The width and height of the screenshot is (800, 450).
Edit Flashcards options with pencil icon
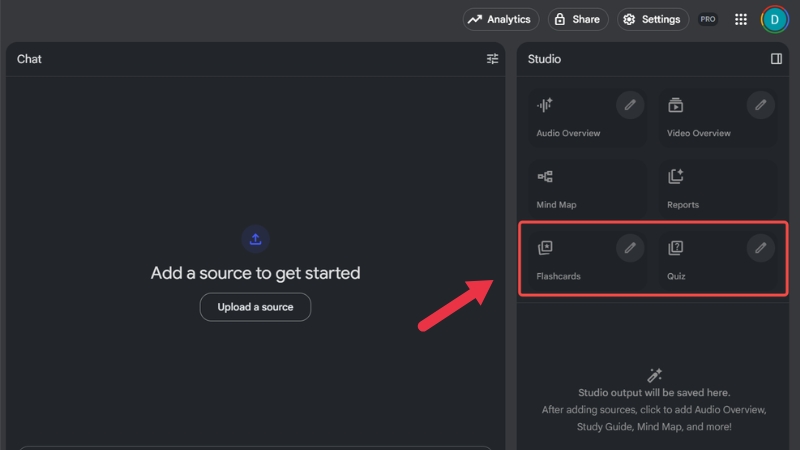pyautogui.click(x=630, y=248)
